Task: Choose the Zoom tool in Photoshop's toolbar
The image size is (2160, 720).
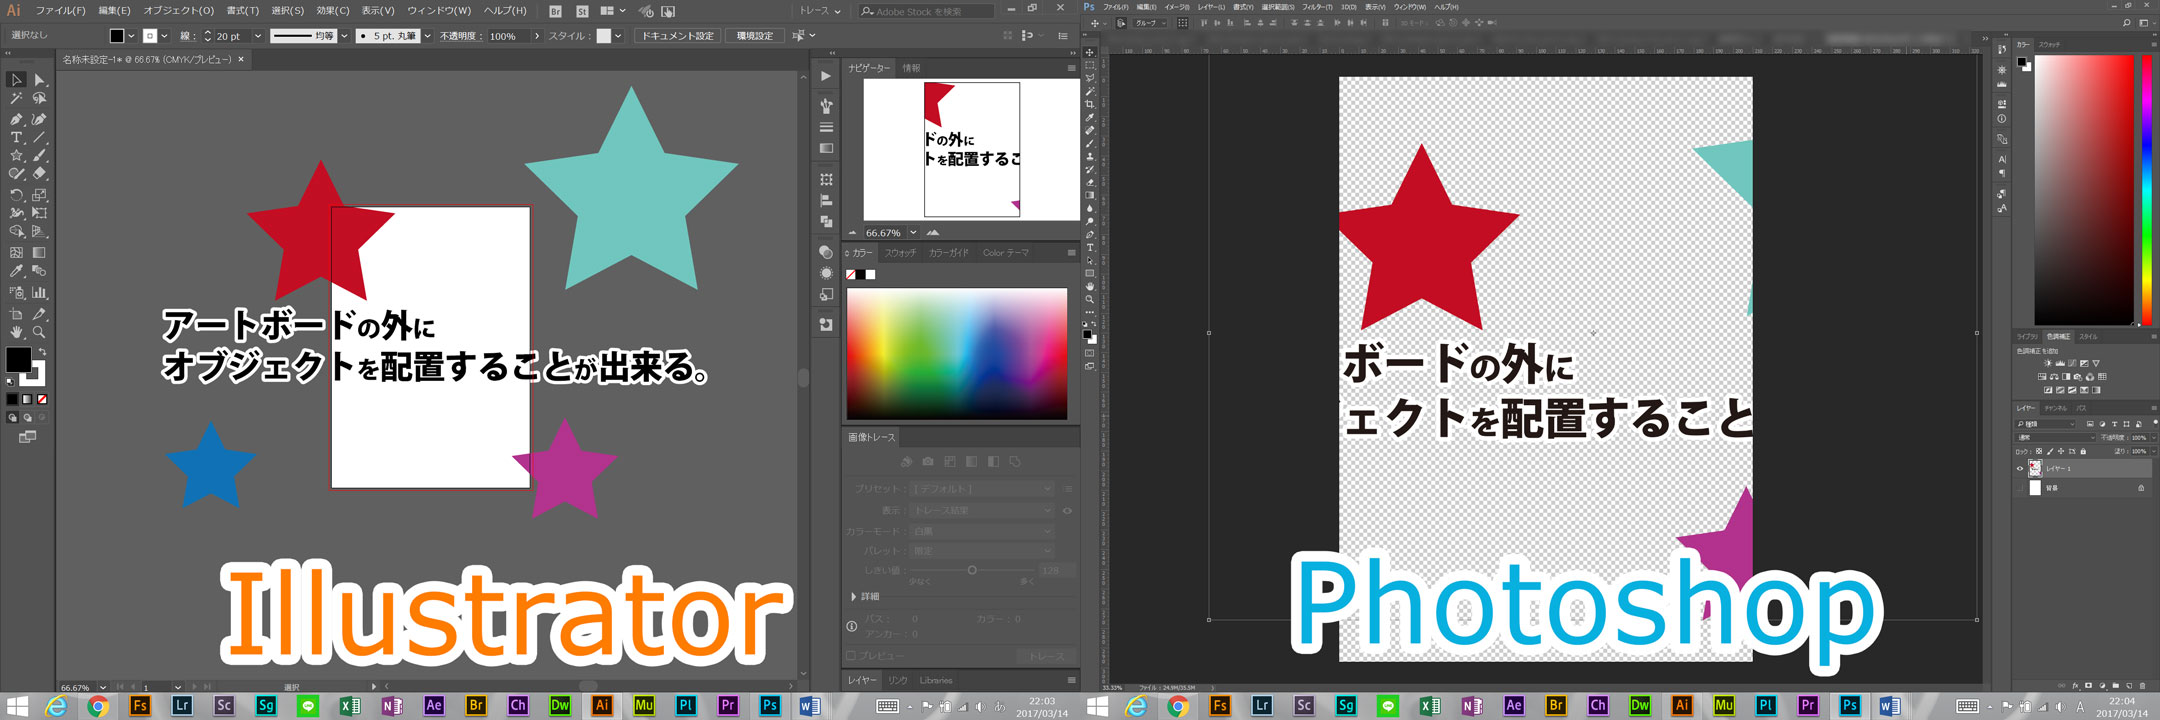Action: pos(1090,299)
